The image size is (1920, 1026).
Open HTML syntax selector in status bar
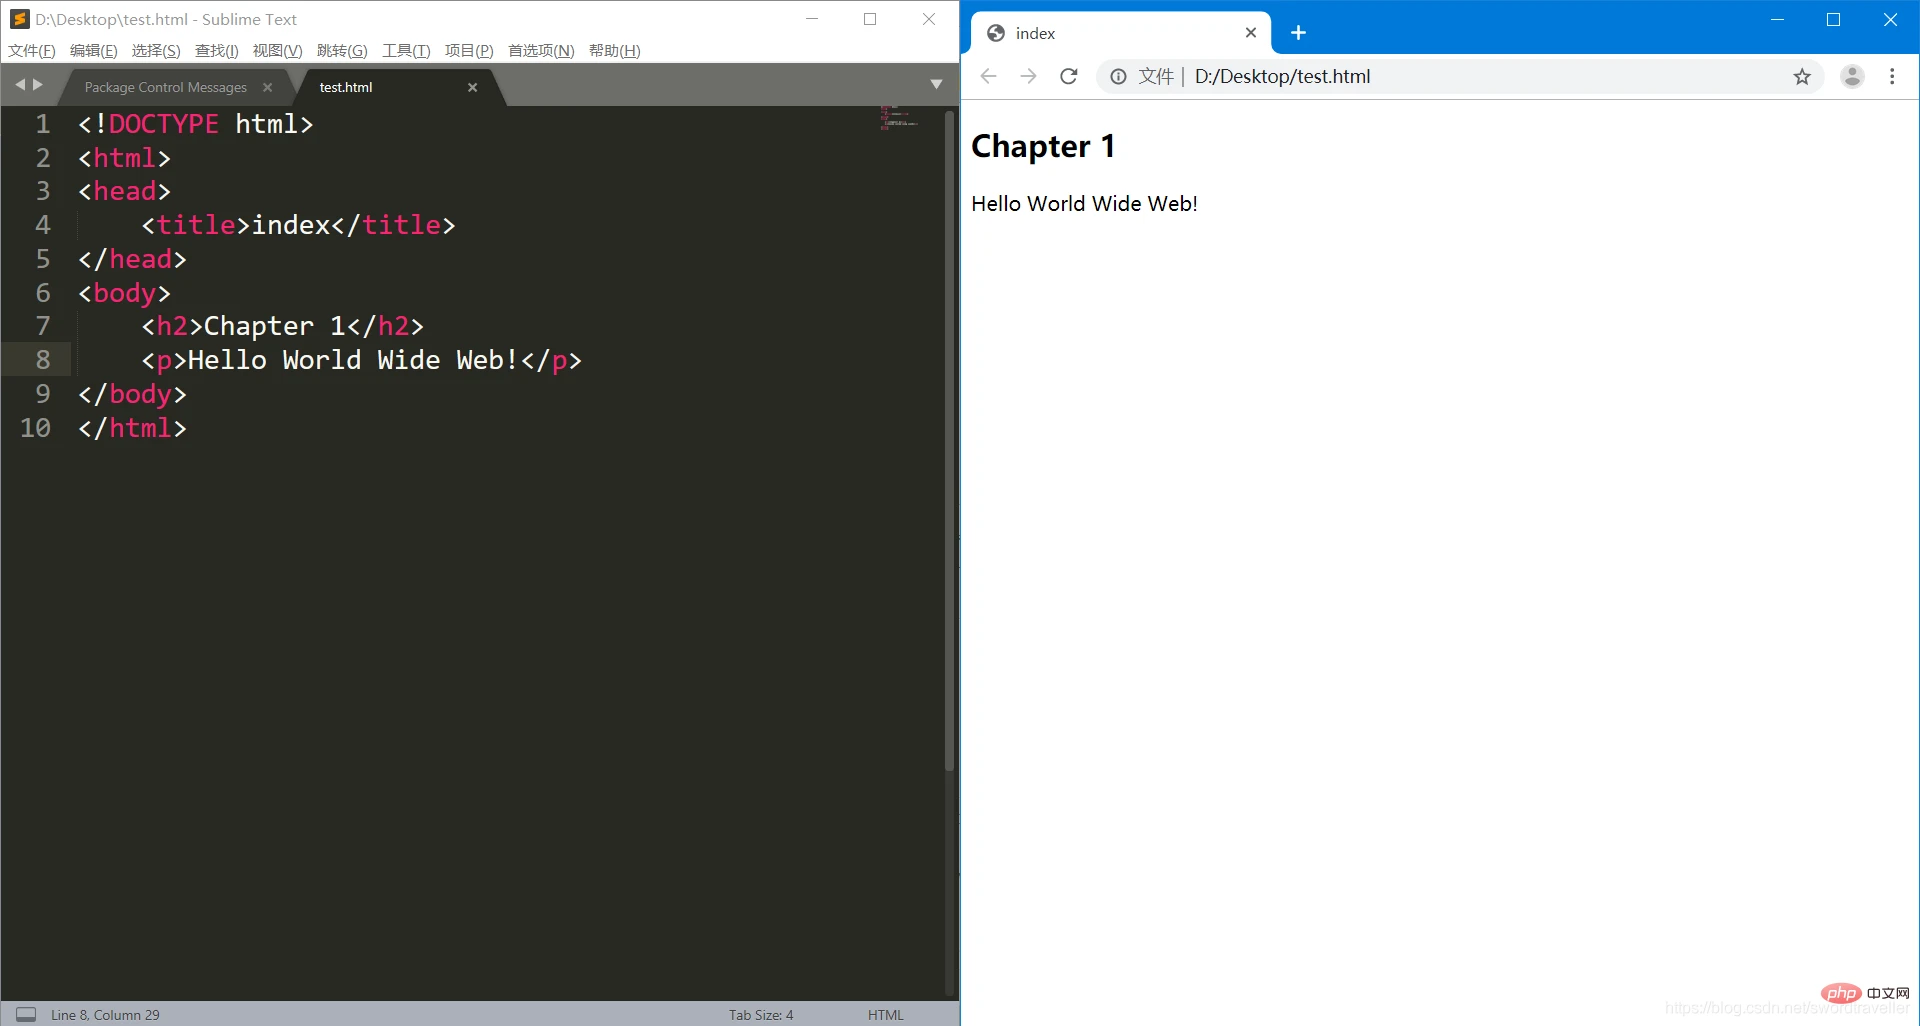[885, 1014]
